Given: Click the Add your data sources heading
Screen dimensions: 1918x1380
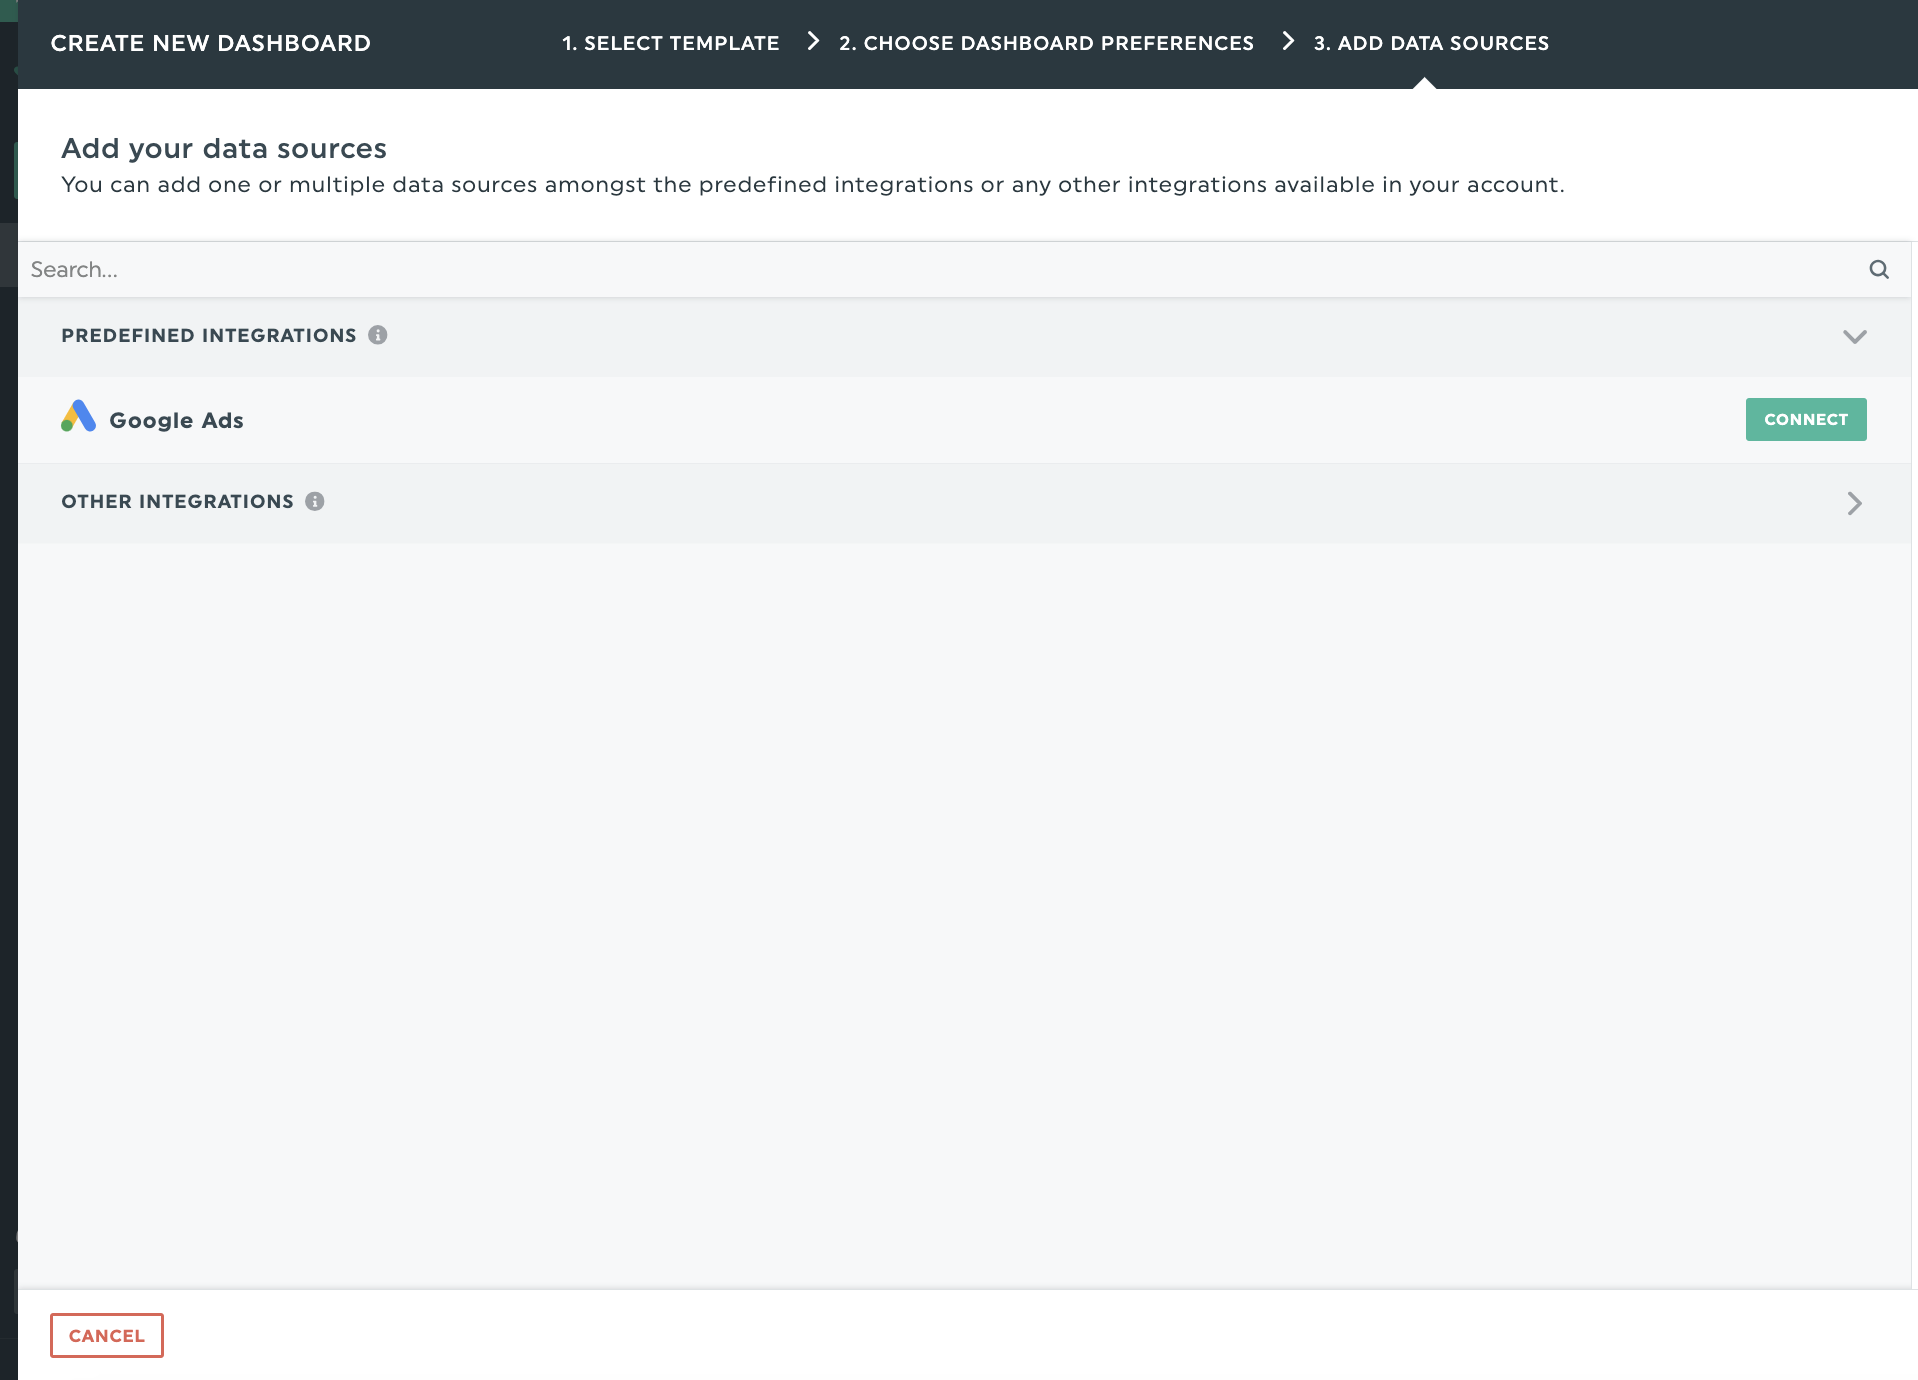Looking at the screenshot, I should [224, 148].
